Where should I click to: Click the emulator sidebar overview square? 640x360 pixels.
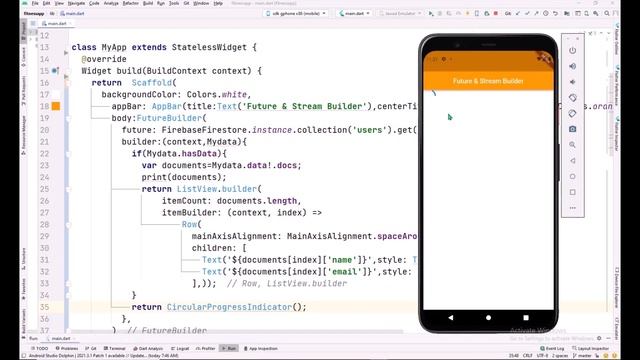coord(573,192)
